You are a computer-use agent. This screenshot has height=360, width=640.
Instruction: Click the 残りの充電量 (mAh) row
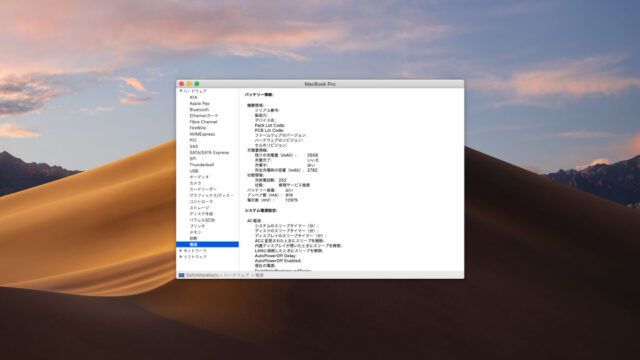[286, 155]
